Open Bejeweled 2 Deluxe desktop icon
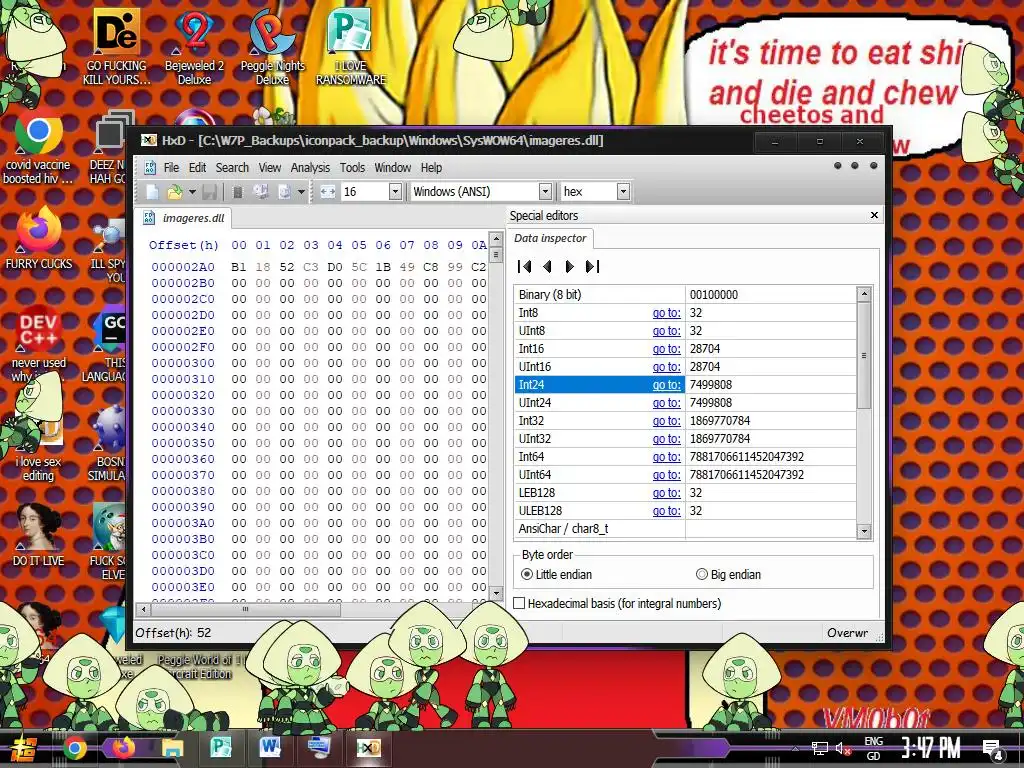Screen dimensions: 1024x768 click(194, 46)
